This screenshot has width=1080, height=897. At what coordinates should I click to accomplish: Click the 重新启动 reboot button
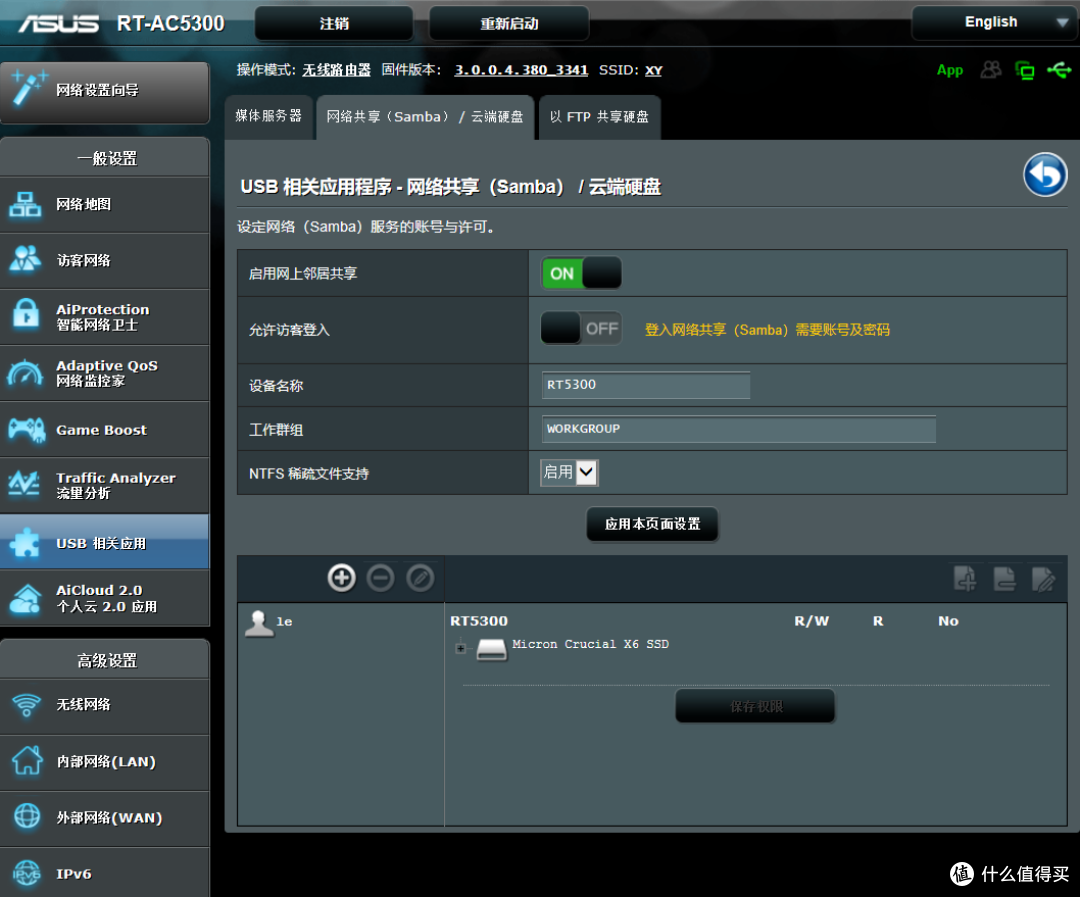509,23
